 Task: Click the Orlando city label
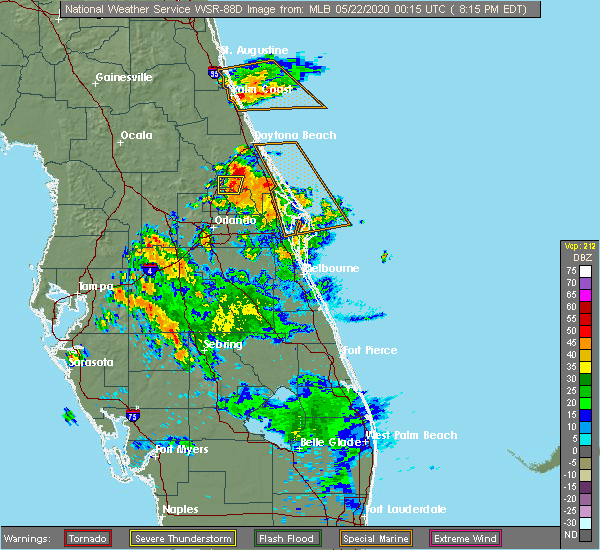tap(235, 220)
